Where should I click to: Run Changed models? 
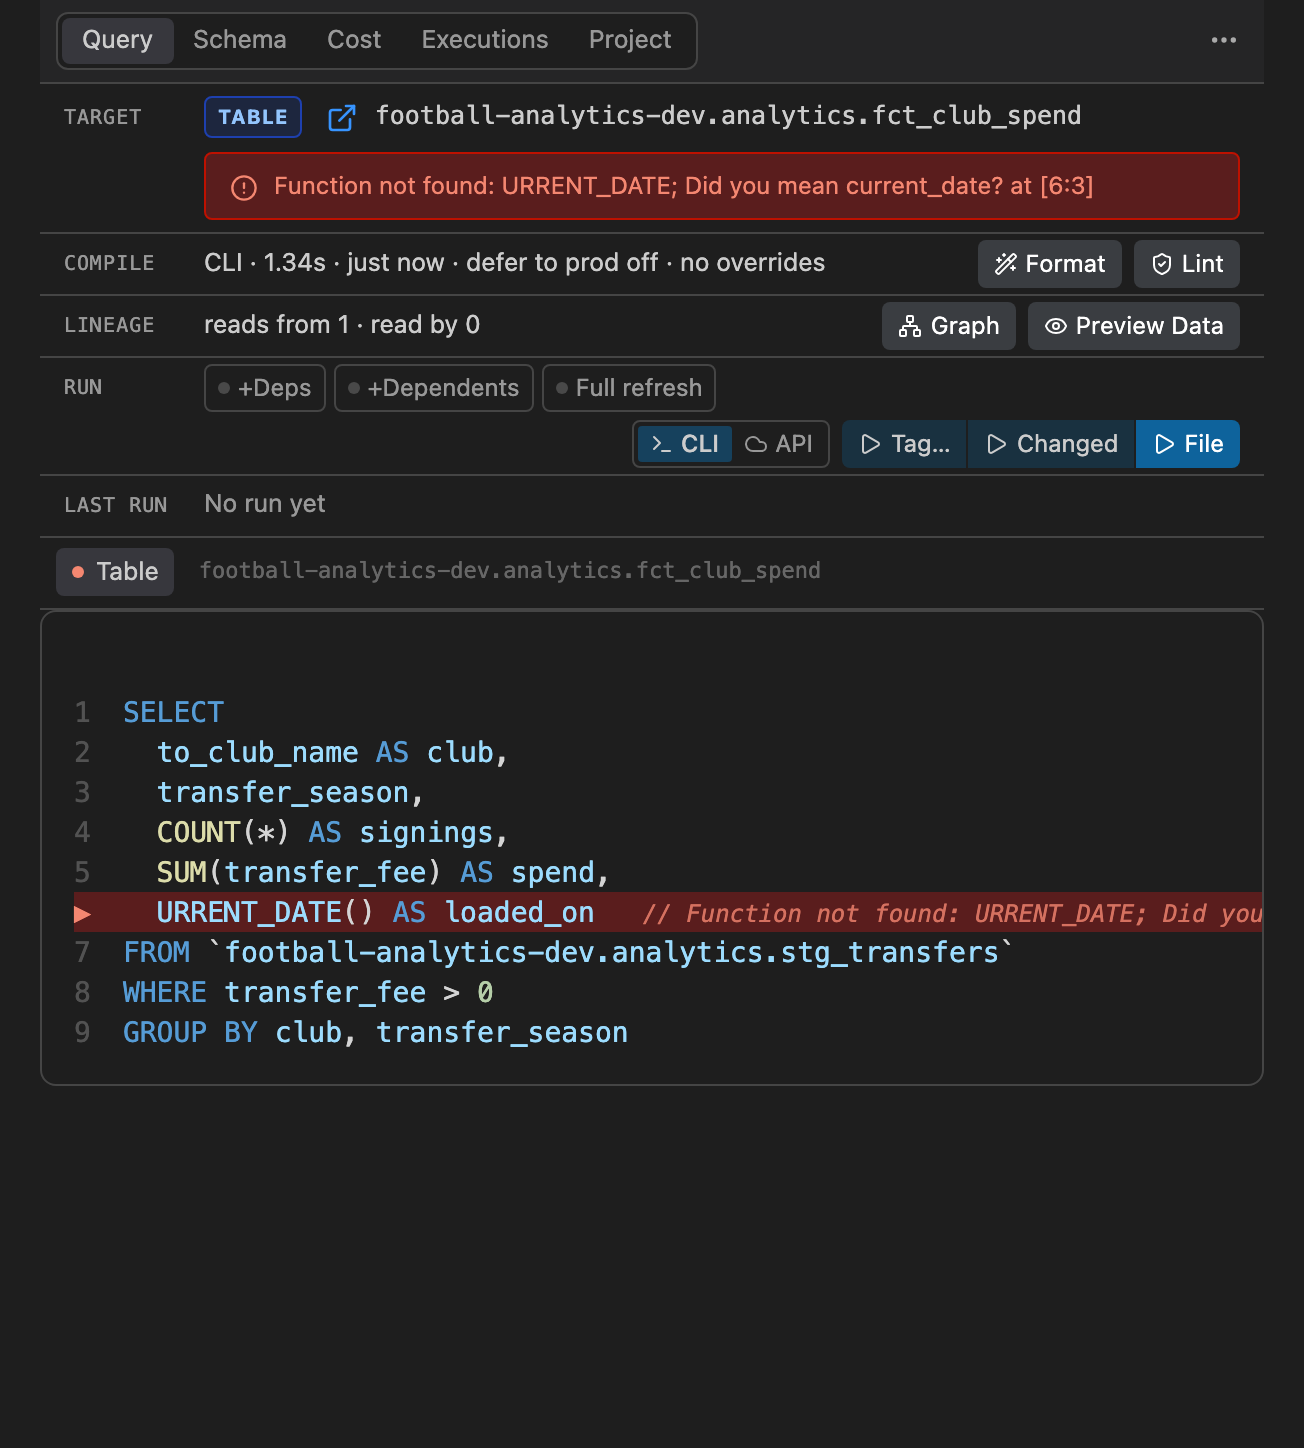(x=1052, y=444)
